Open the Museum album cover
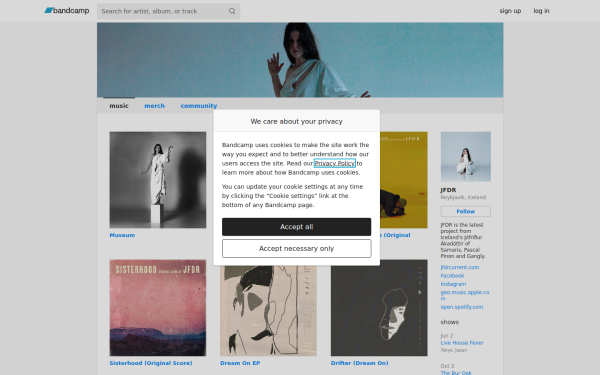 [x=158, y=180]
